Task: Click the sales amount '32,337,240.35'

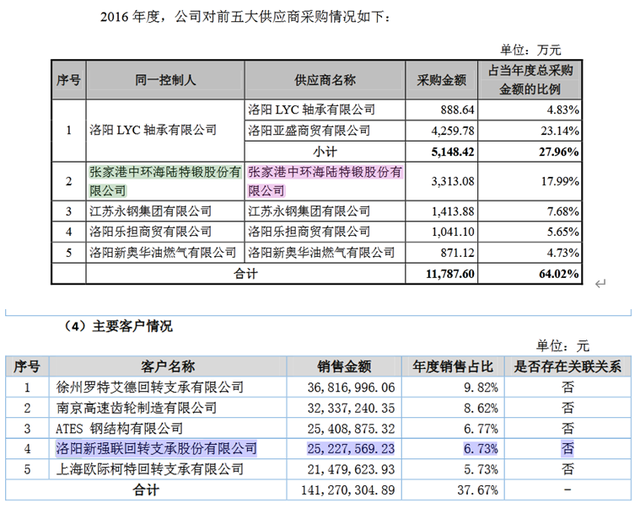Action: click(x=351, y=408)
